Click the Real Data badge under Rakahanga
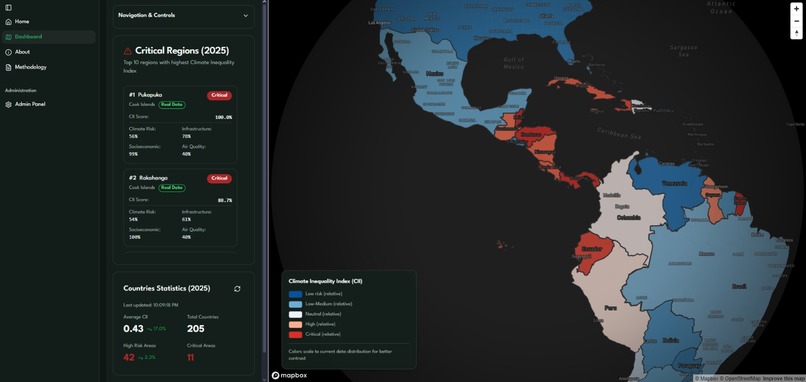 (172, 188)
